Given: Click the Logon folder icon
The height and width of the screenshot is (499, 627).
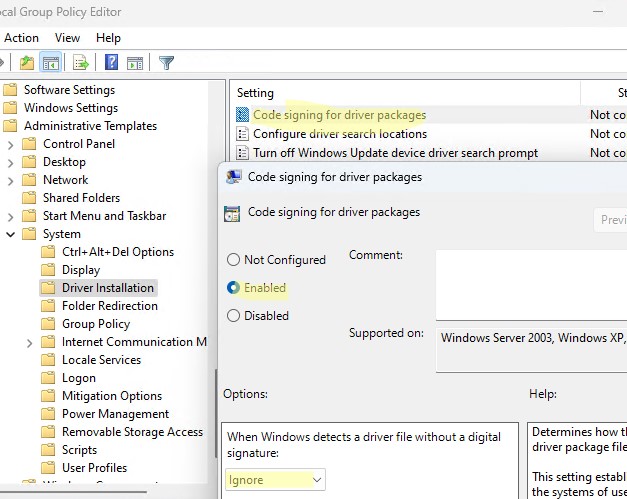Looking at the screenshot, I should pos(48,378).
